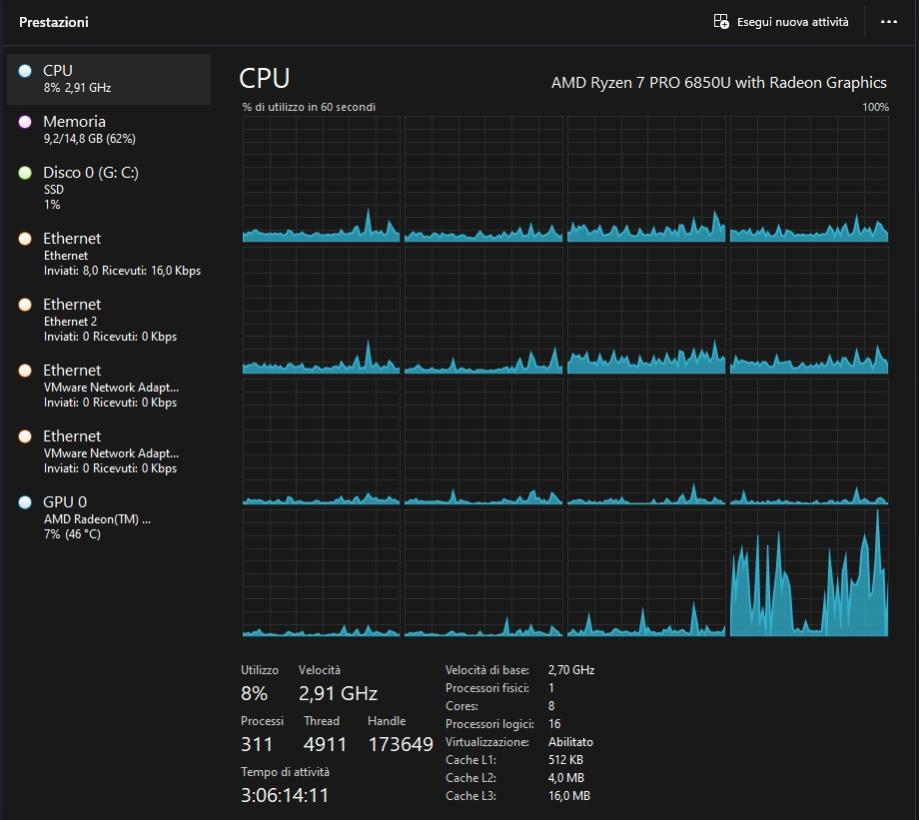Image resolution: width=919 pixels, height=820 pixels.
Task: Click the Handle count 173649
Action: click(x=400, y=744)
